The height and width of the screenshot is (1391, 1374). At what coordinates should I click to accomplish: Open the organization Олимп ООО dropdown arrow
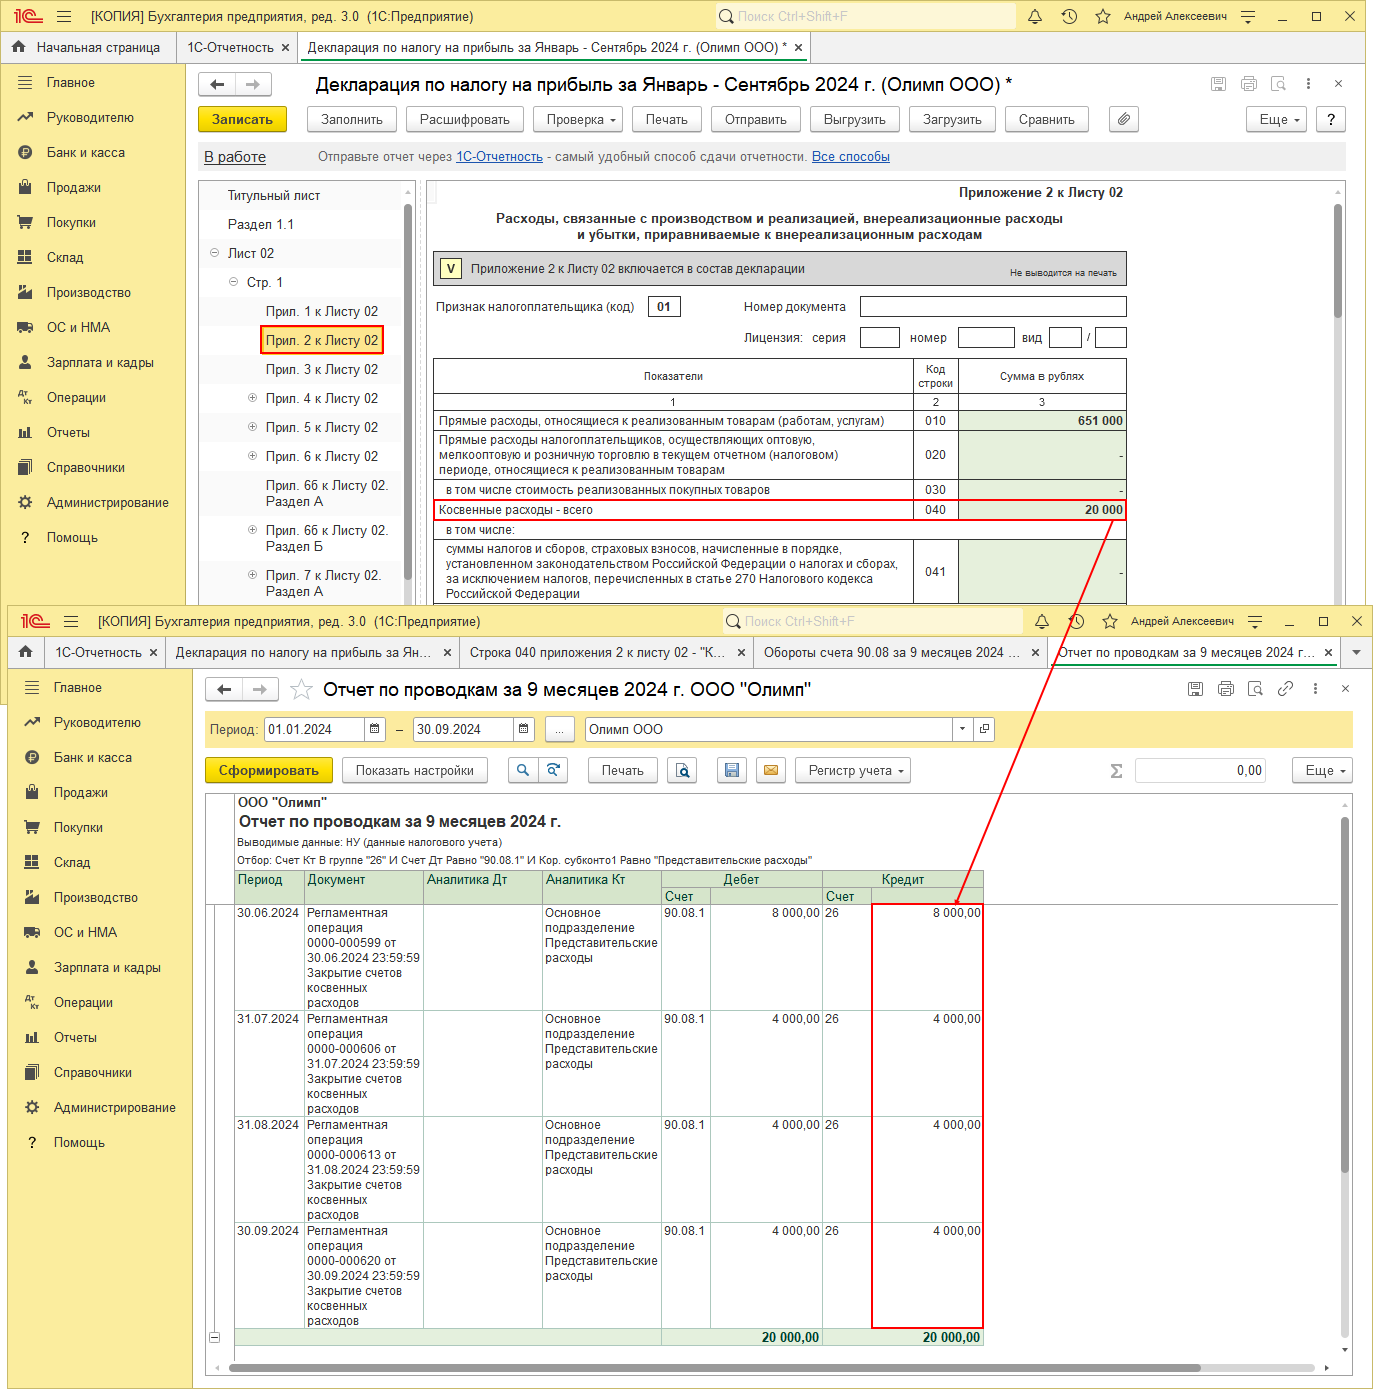(962, 729)
